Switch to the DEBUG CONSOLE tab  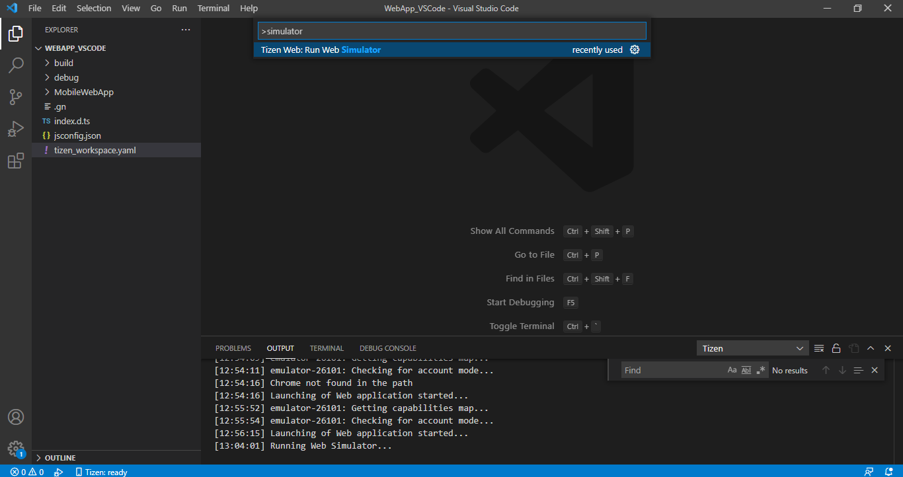(387, 348)
